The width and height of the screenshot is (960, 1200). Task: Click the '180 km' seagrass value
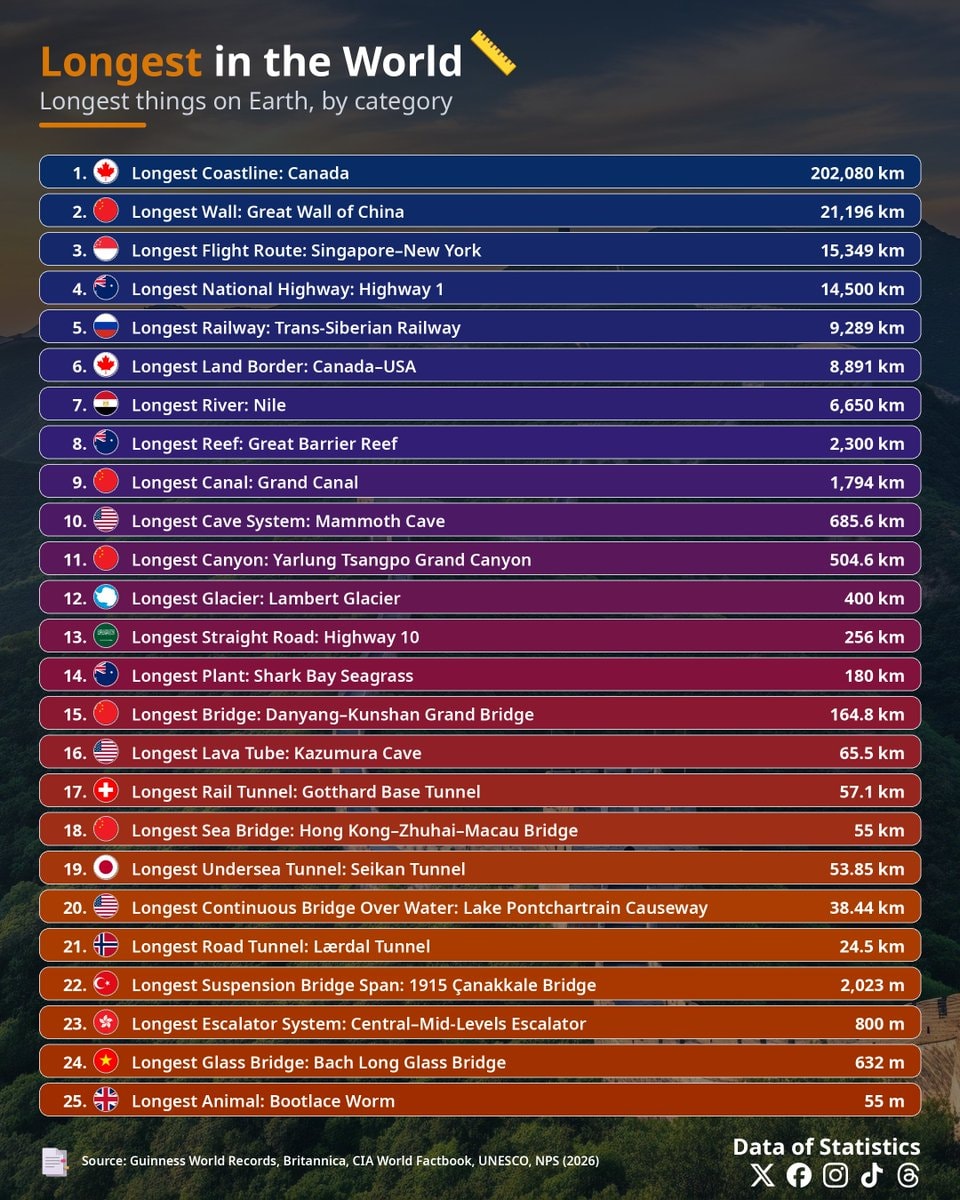click(x=875, y=676)
